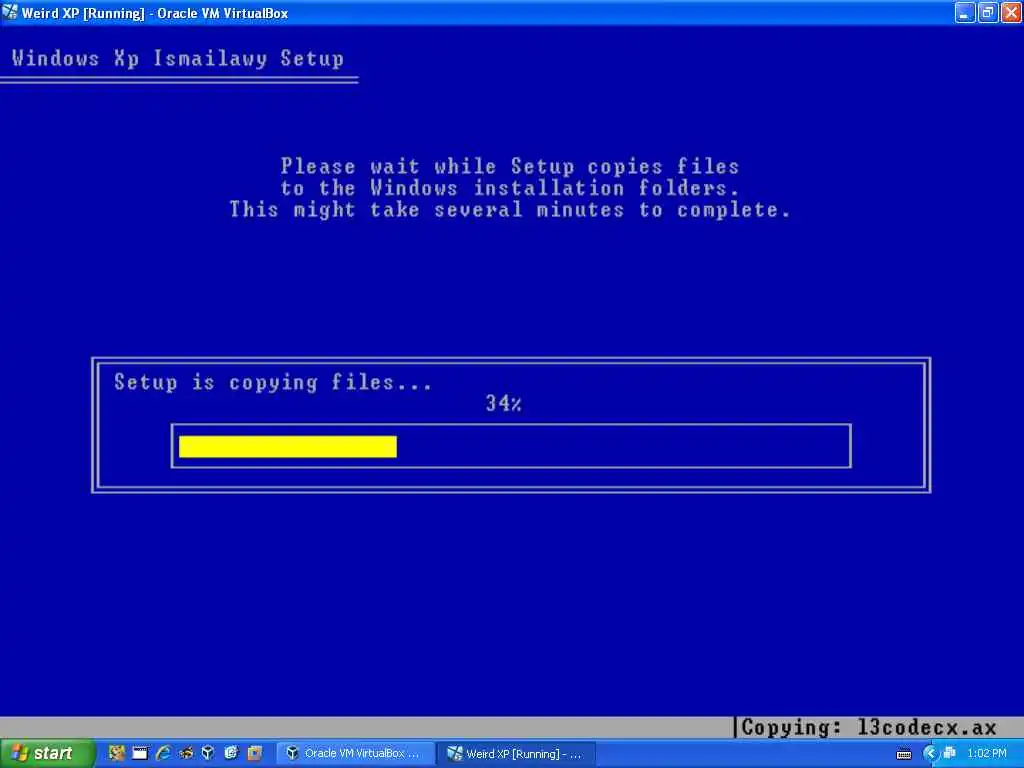Expand hidden tray icons with the arrow
This screenshot has height=768, width=1024.
pos(930,754)
